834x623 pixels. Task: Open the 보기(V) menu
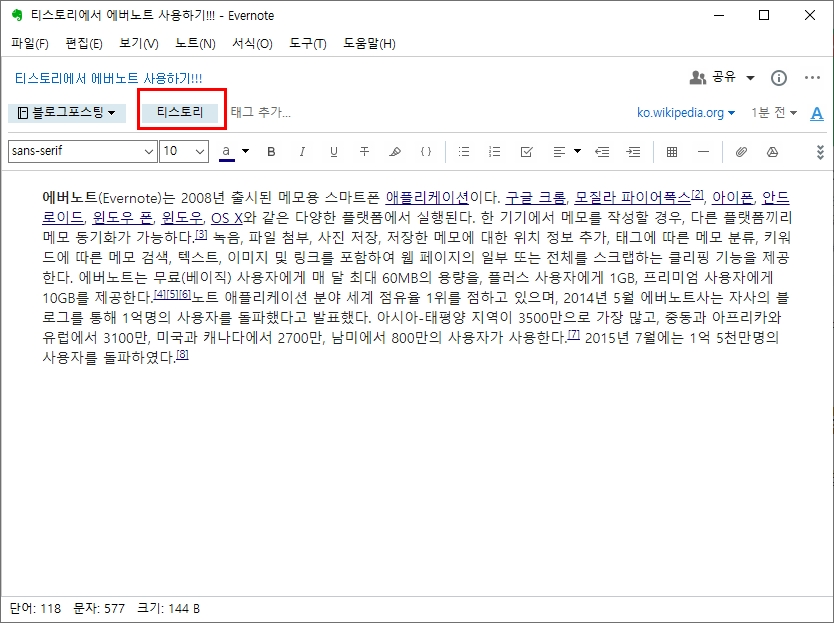coord(139,44)
